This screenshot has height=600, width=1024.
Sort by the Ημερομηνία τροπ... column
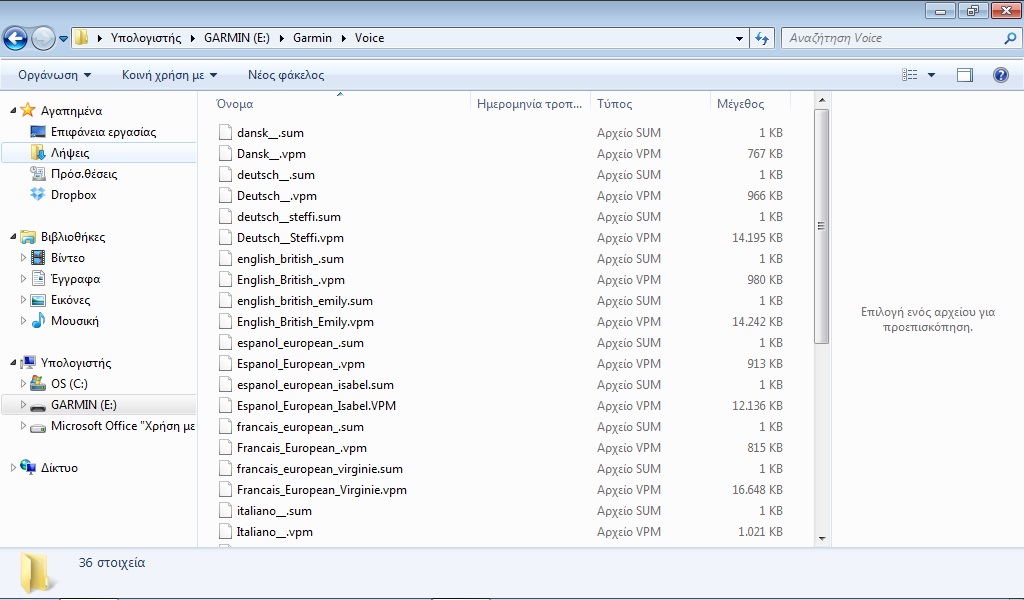pyautogui.click(x=530, y=104)
